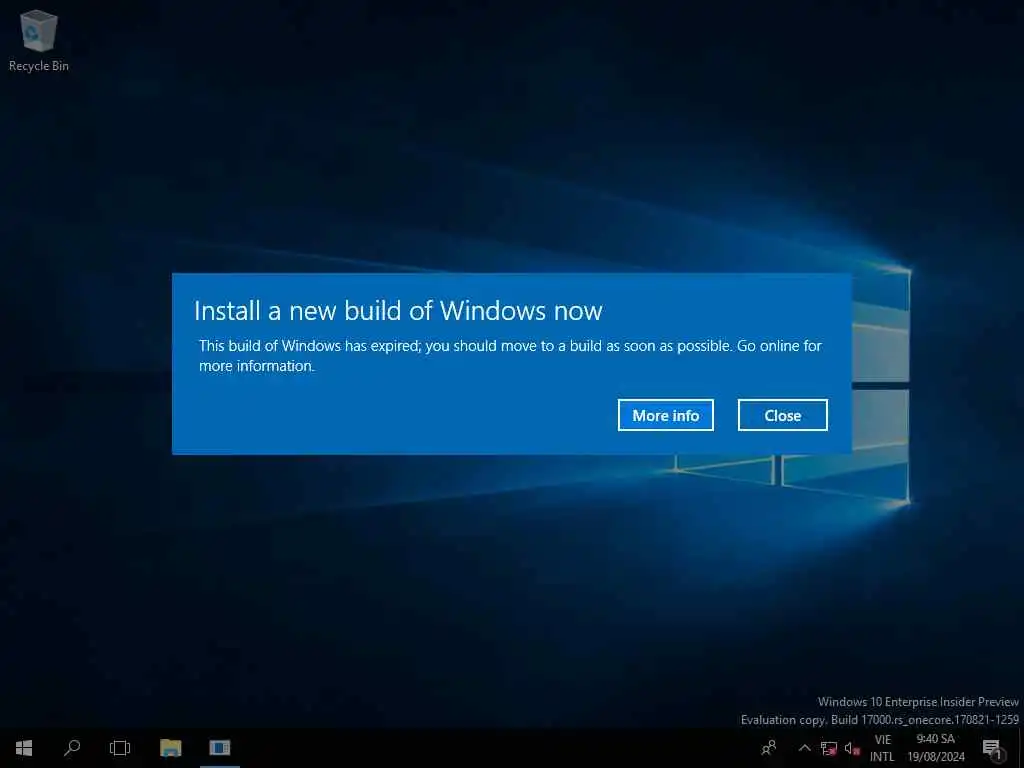
Task: Open the Action Center notifications icon
Action: point(991,748)
